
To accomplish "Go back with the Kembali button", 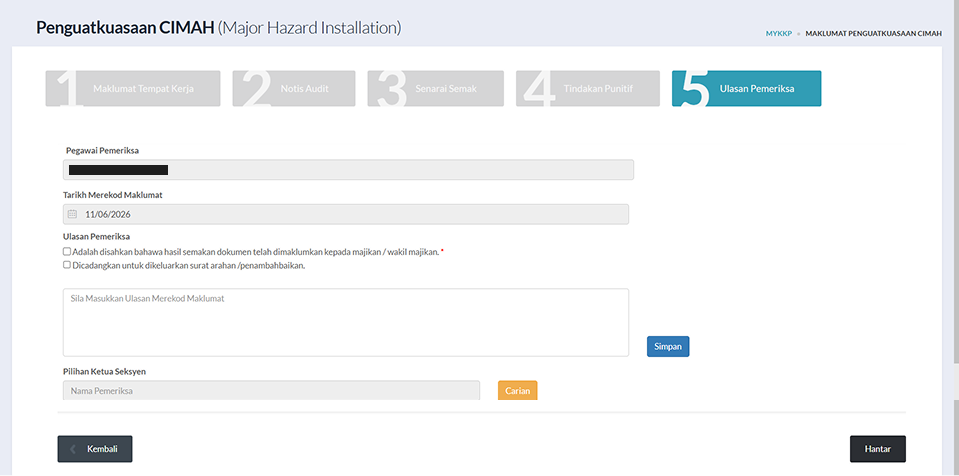I will 95,449.
